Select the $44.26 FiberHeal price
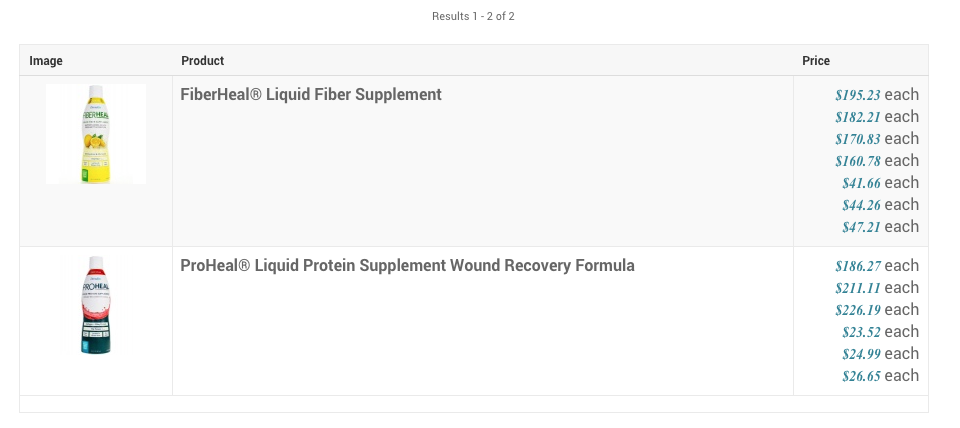 pos(861,205)
